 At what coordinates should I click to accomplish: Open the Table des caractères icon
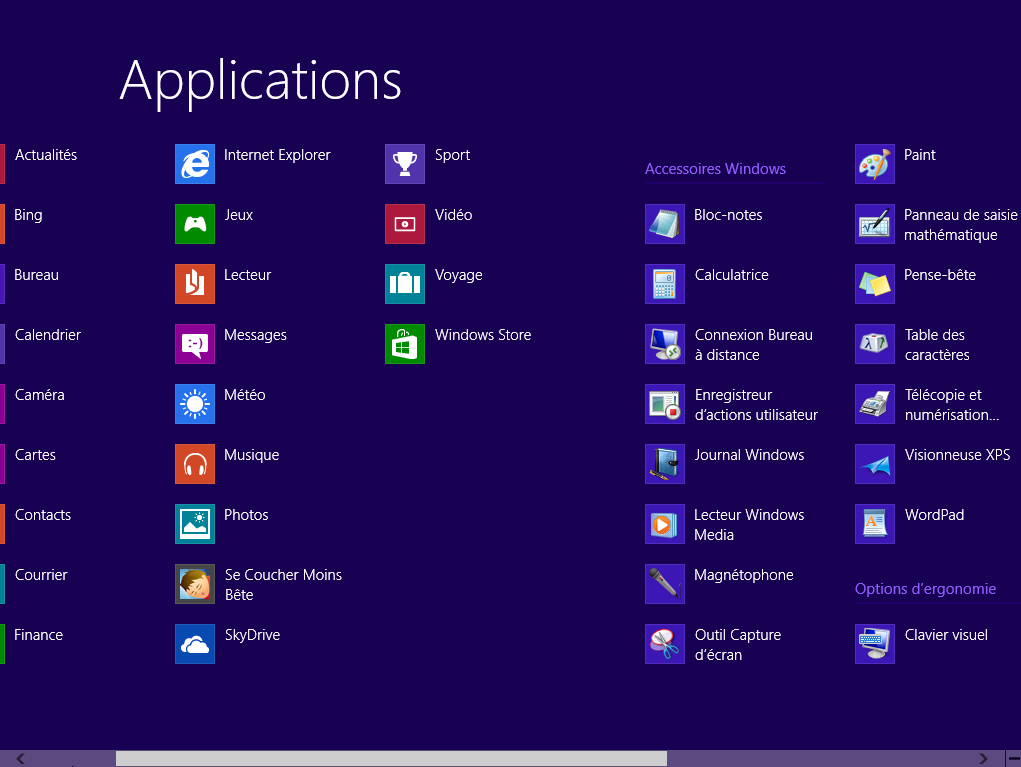[874, 344]
